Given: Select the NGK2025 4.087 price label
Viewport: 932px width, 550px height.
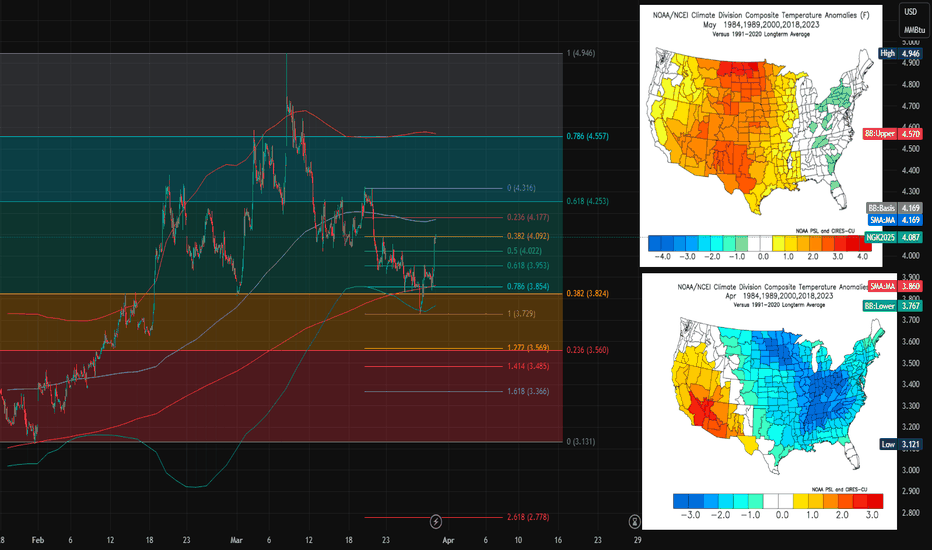Looking at the screenshot, I should [x=893, y=237].
